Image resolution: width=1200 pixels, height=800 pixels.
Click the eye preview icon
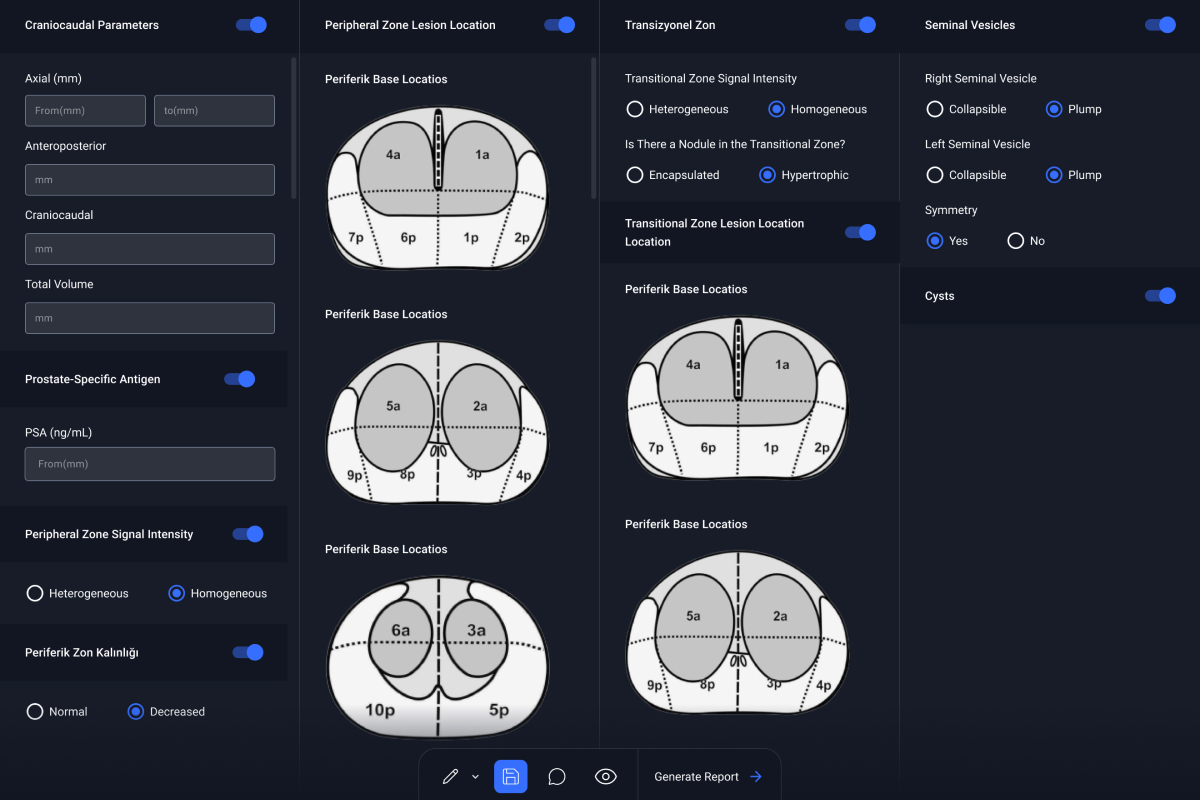605,777
